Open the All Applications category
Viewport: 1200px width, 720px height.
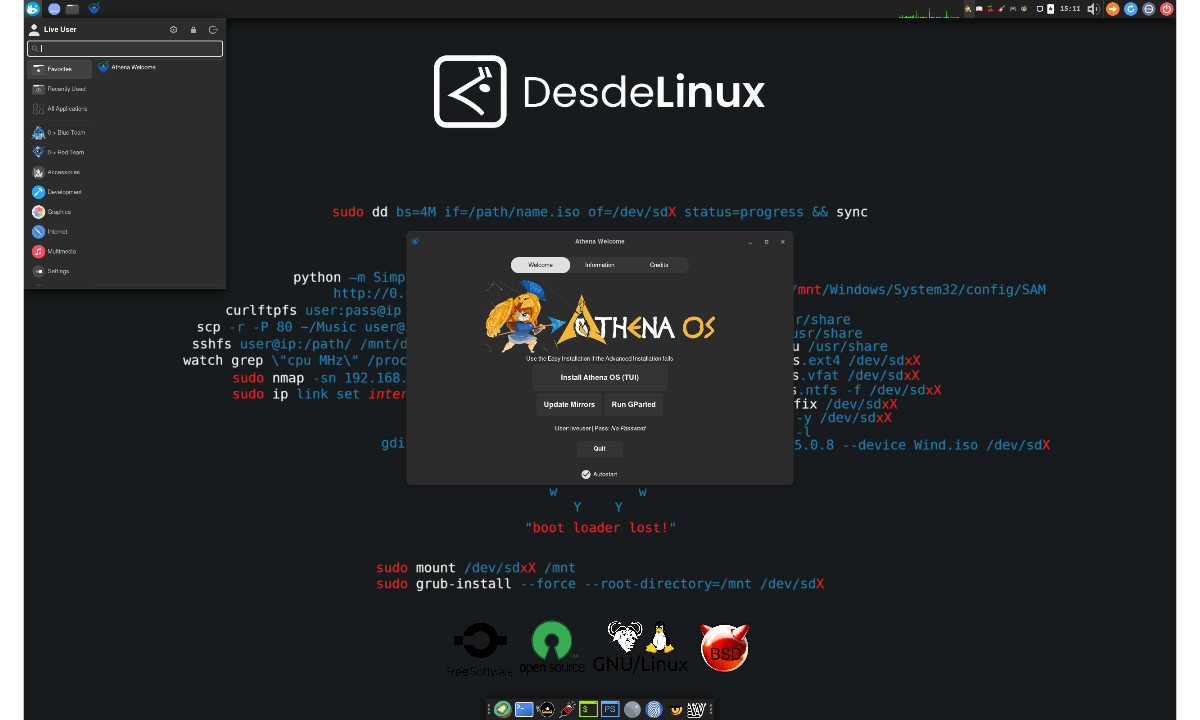[60, 109]
